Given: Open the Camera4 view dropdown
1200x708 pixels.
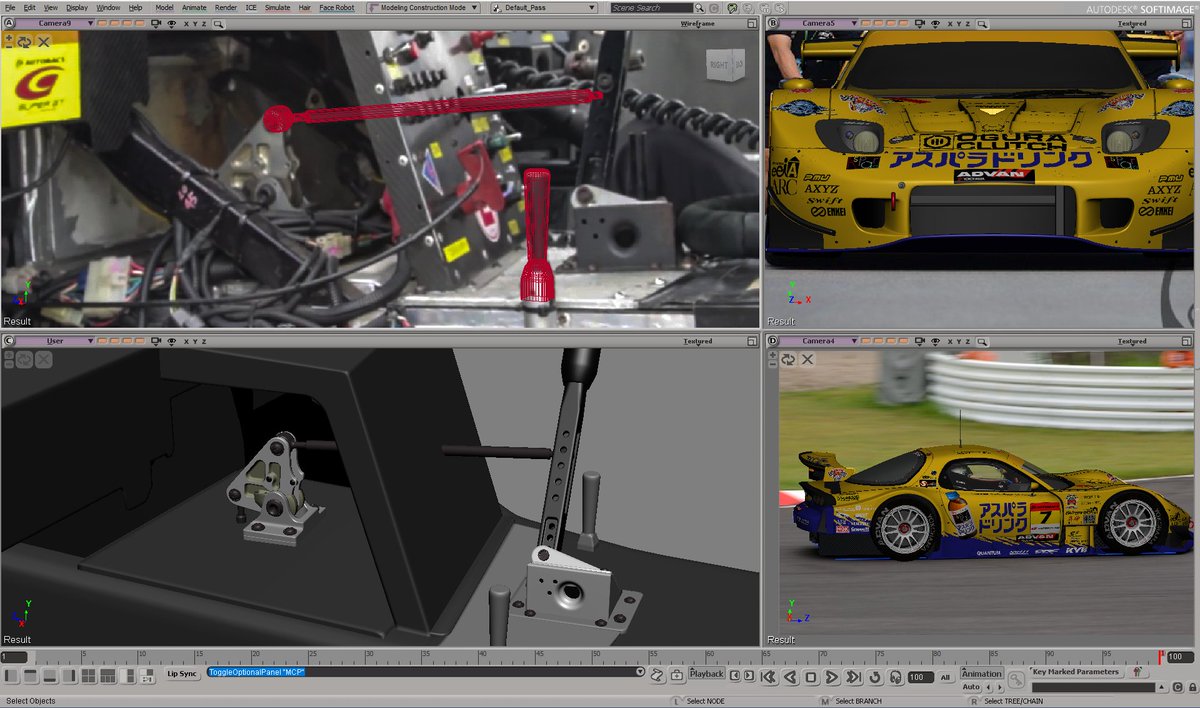Looking at the screenshot, I should pos(819,341).
